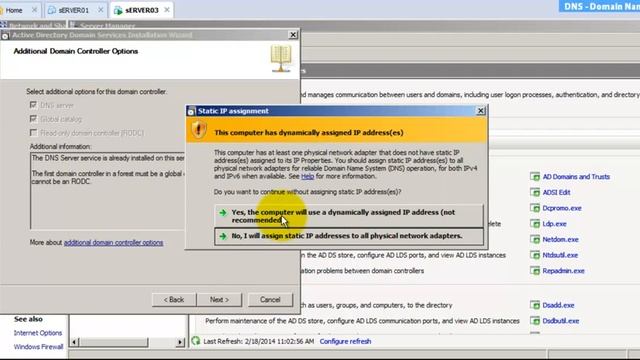Launch the Dsdbutil.exe link

coord(560,321)
